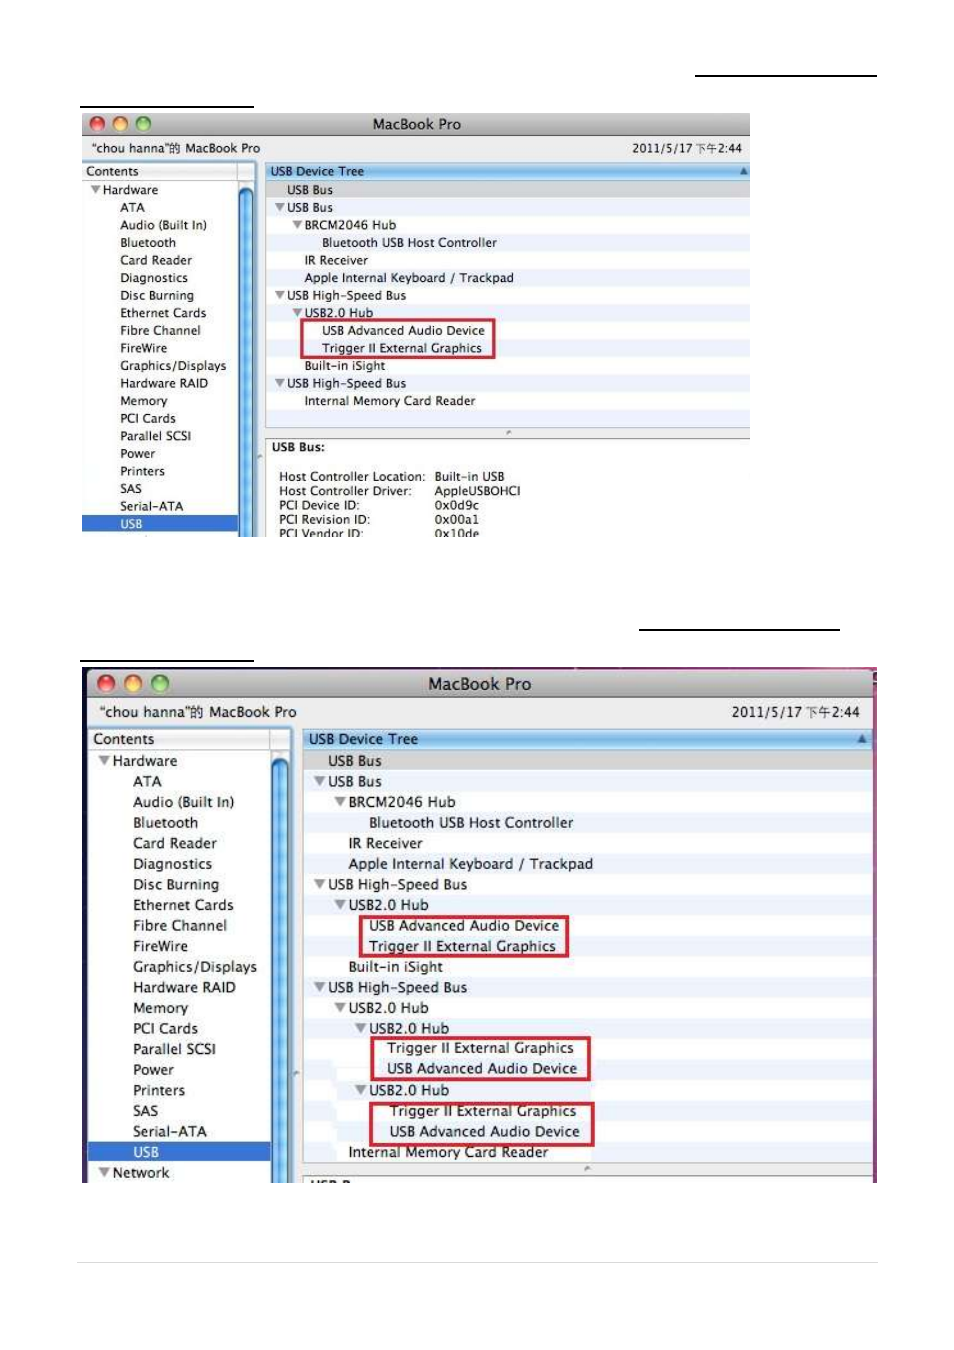Select Internal Memory Card Reader in the upper window
This screenshot has height=1350, width=954.
[390, 401]
